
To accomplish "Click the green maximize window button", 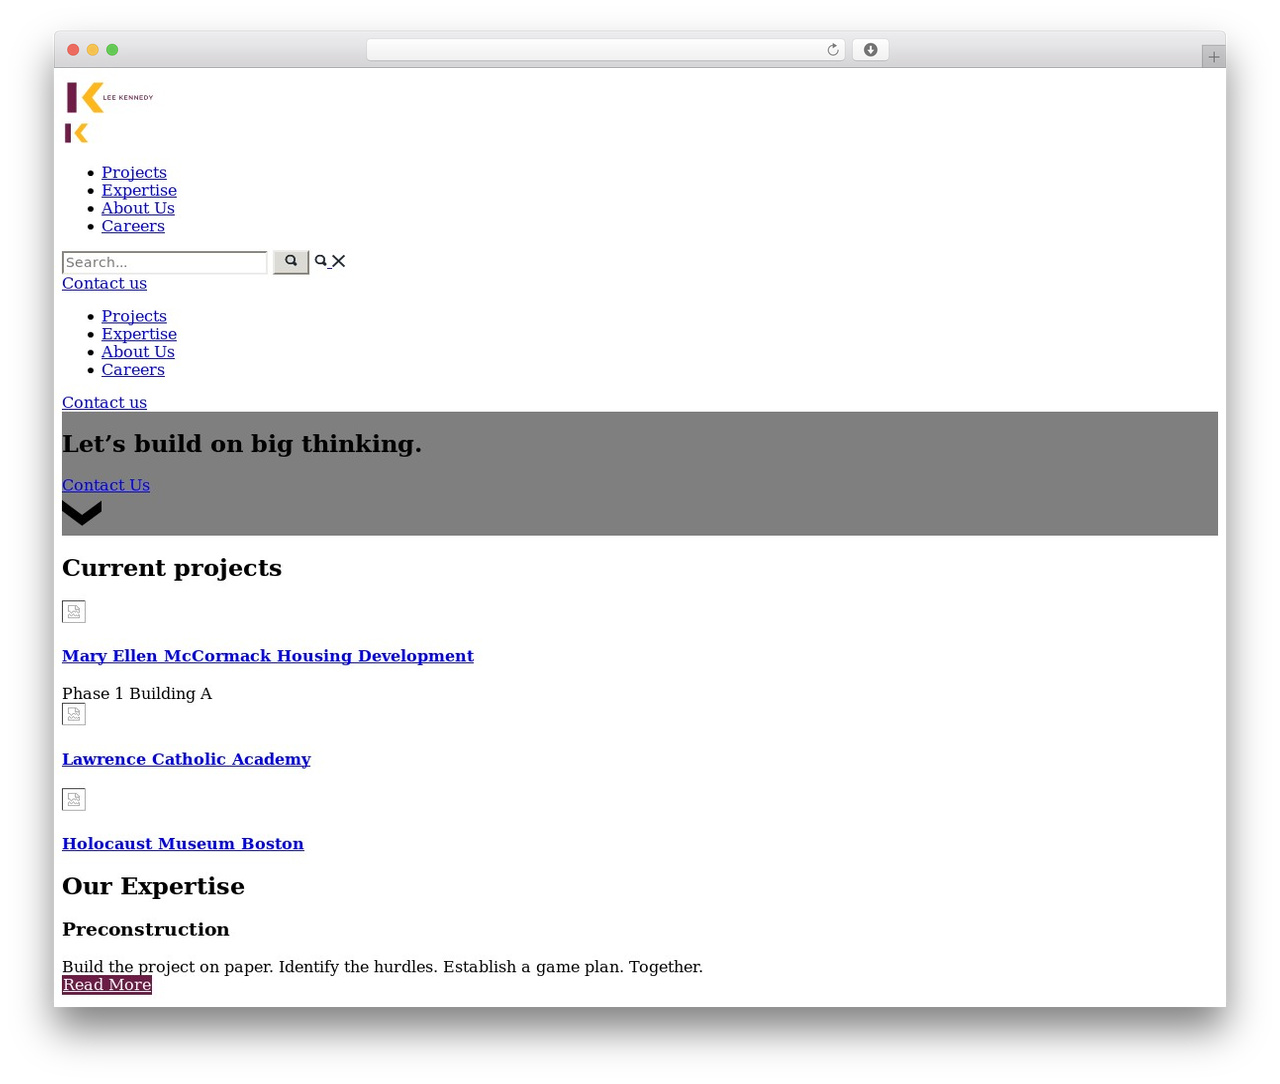I will click(113, 50).
